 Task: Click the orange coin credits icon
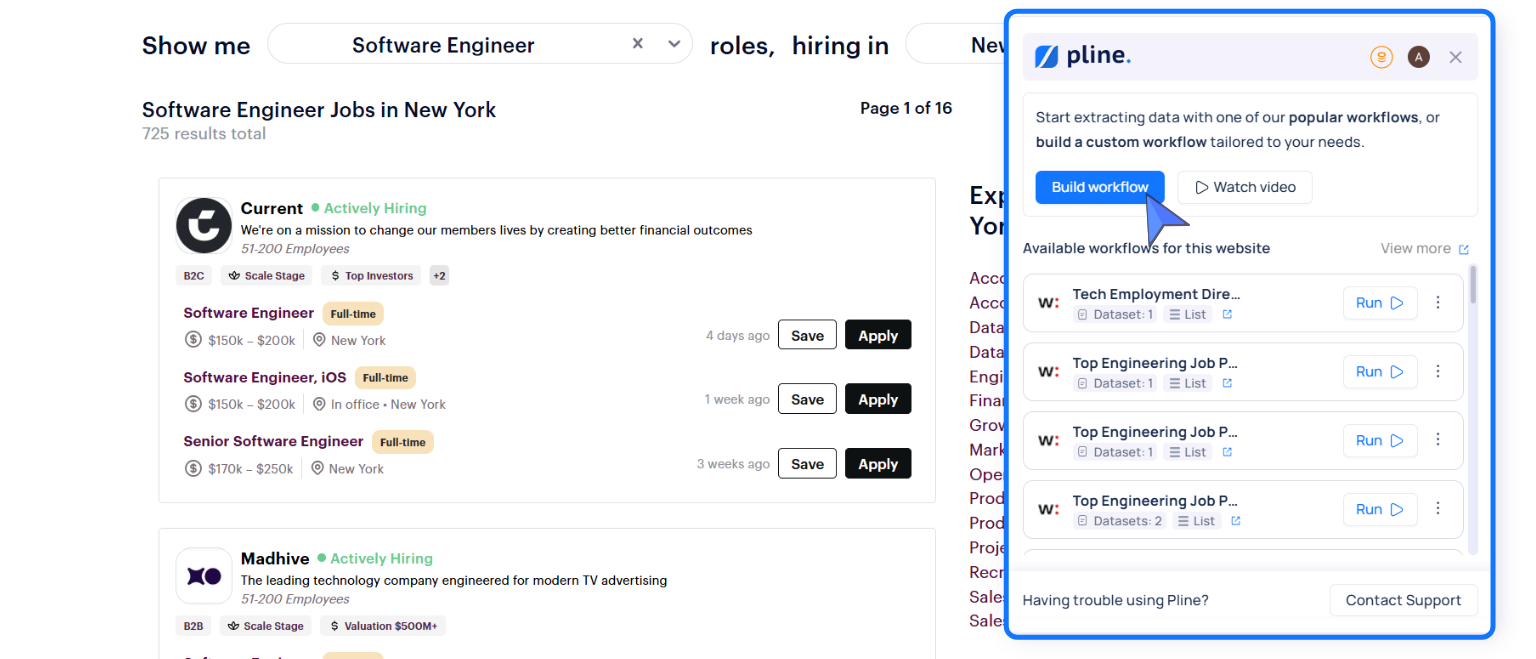point(1381,57)
